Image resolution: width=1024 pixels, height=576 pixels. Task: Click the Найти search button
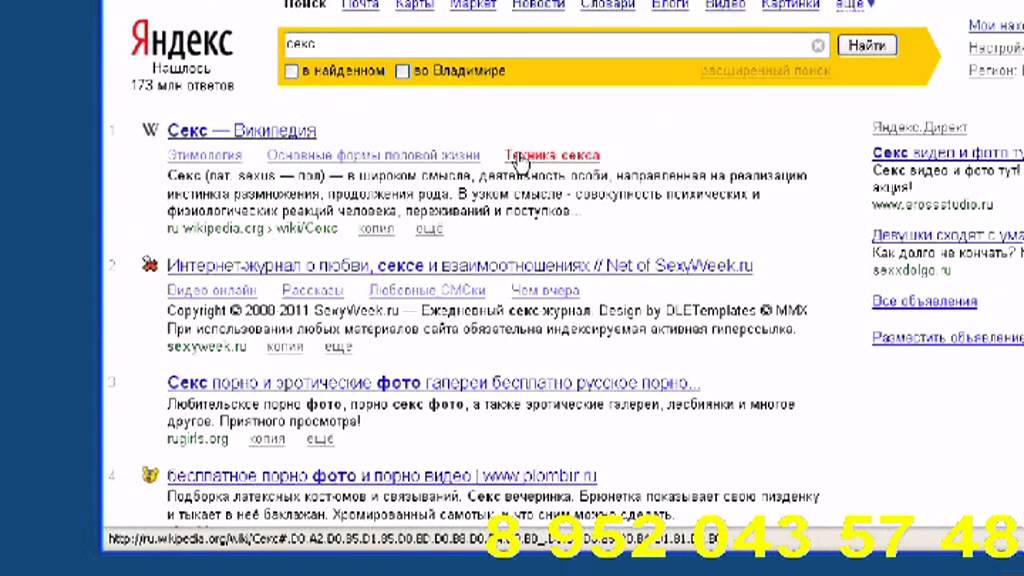pyautogui.click(x=867, y=45)
